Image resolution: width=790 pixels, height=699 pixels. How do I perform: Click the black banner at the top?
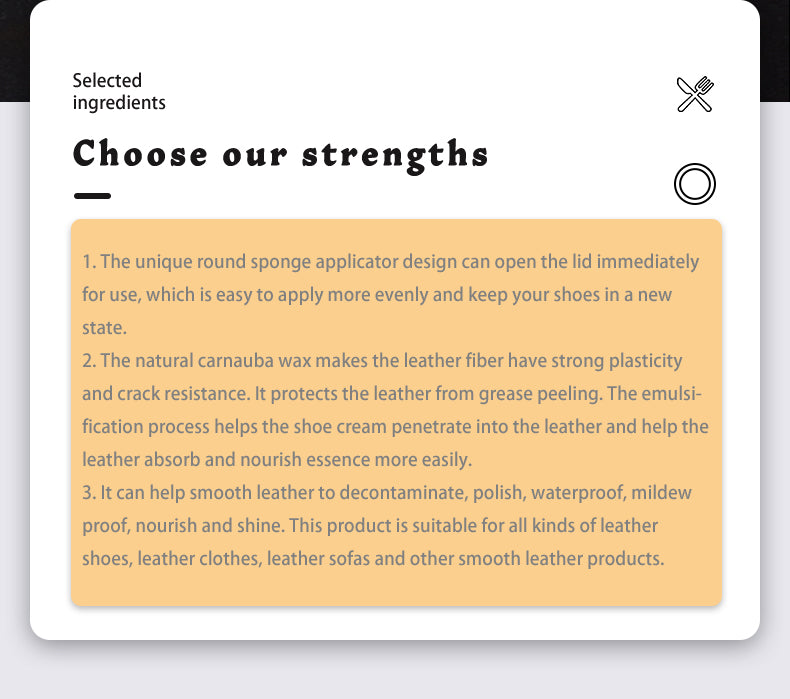15,50
